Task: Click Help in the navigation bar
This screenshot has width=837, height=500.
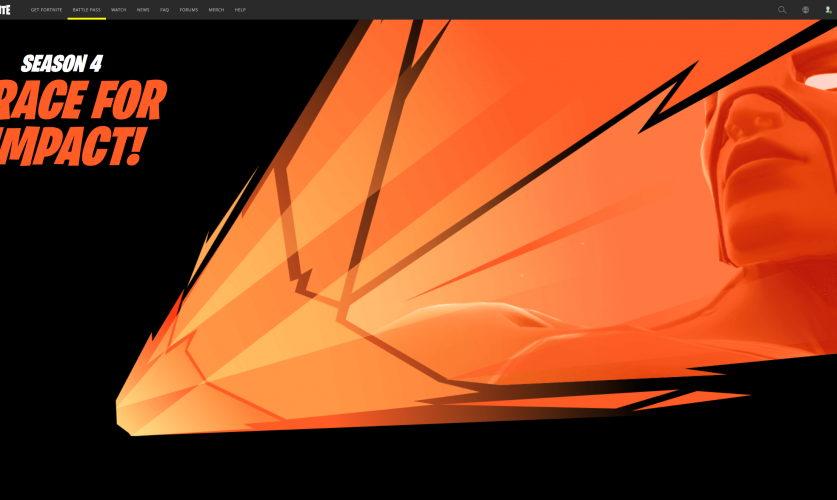Action: click(240, 9)
